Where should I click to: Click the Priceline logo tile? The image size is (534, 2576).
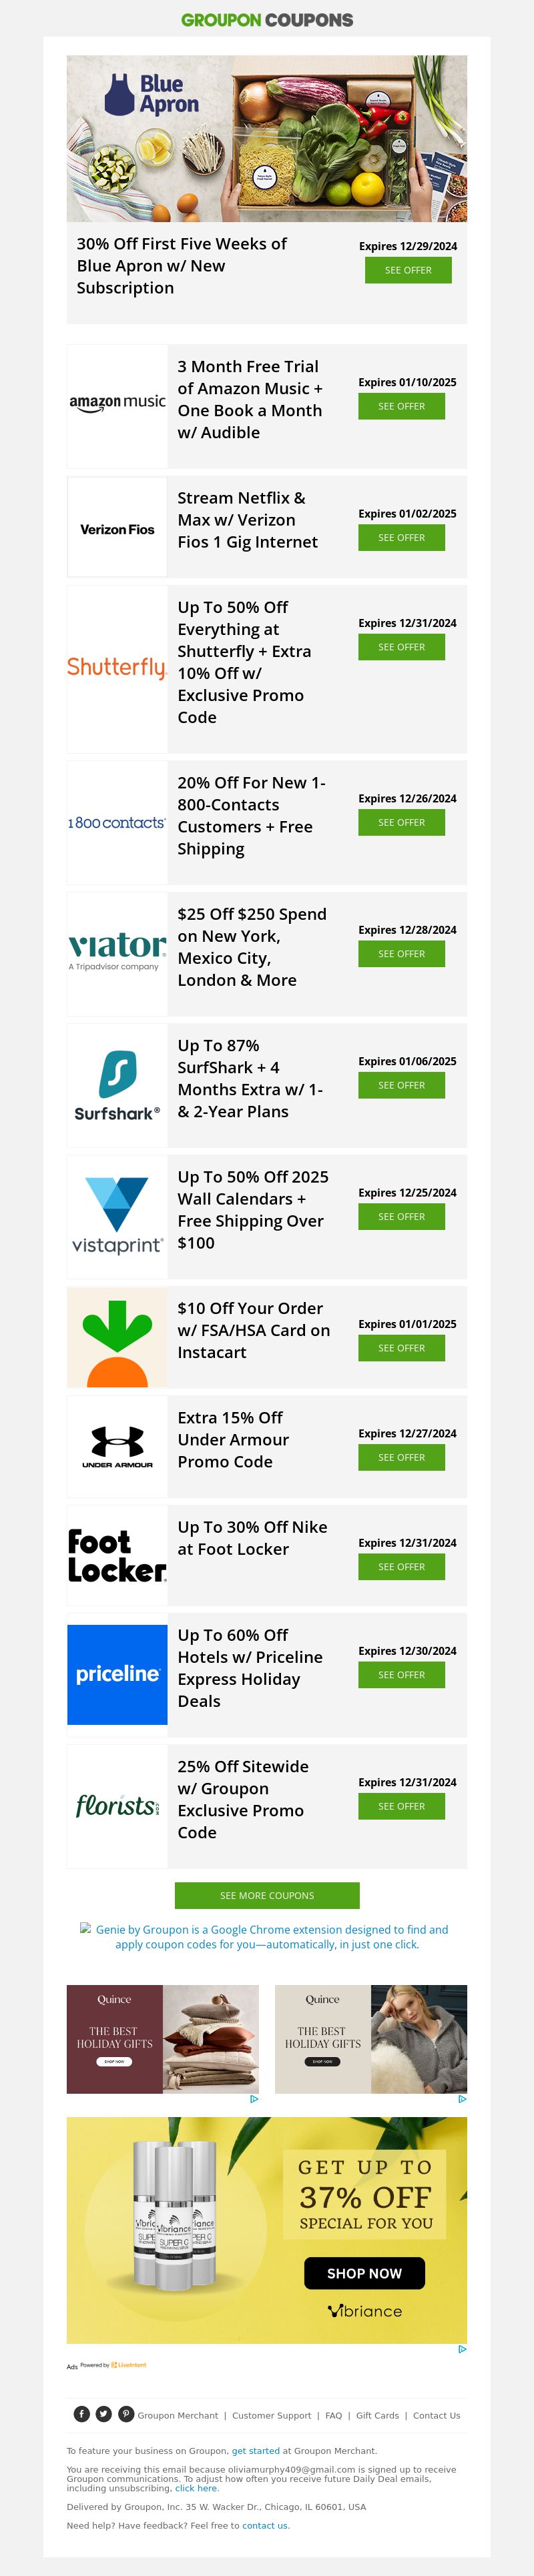[x=117, y=1674]
